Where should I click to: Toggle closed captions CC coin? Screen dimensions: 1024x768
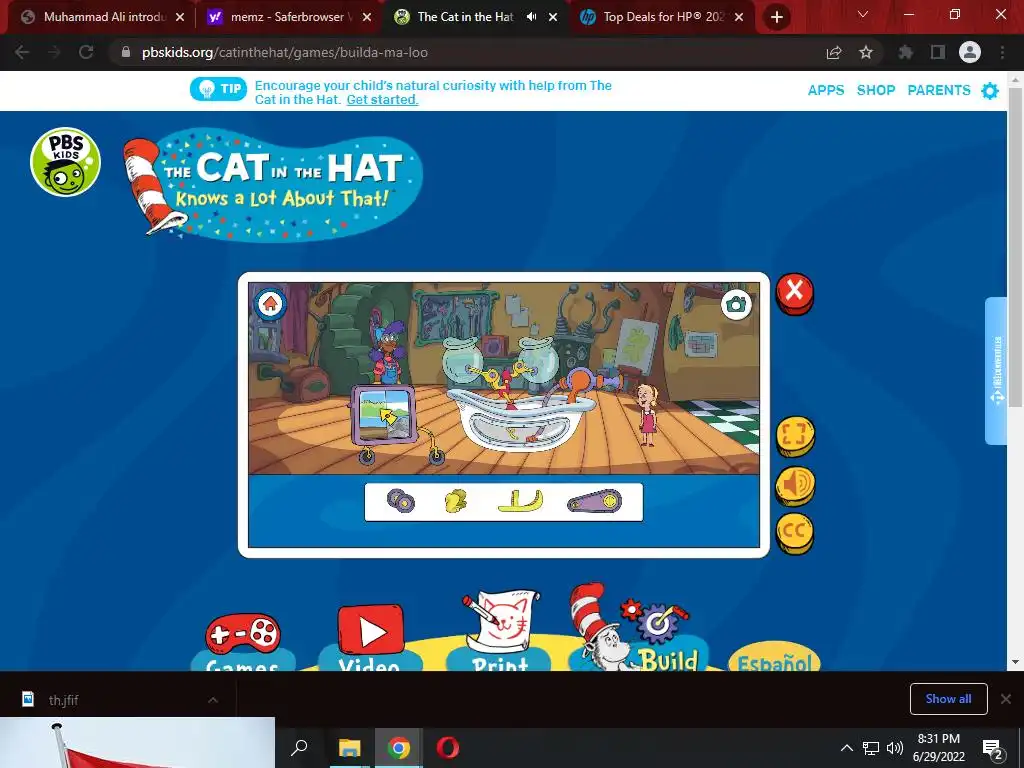coord(795,533)
